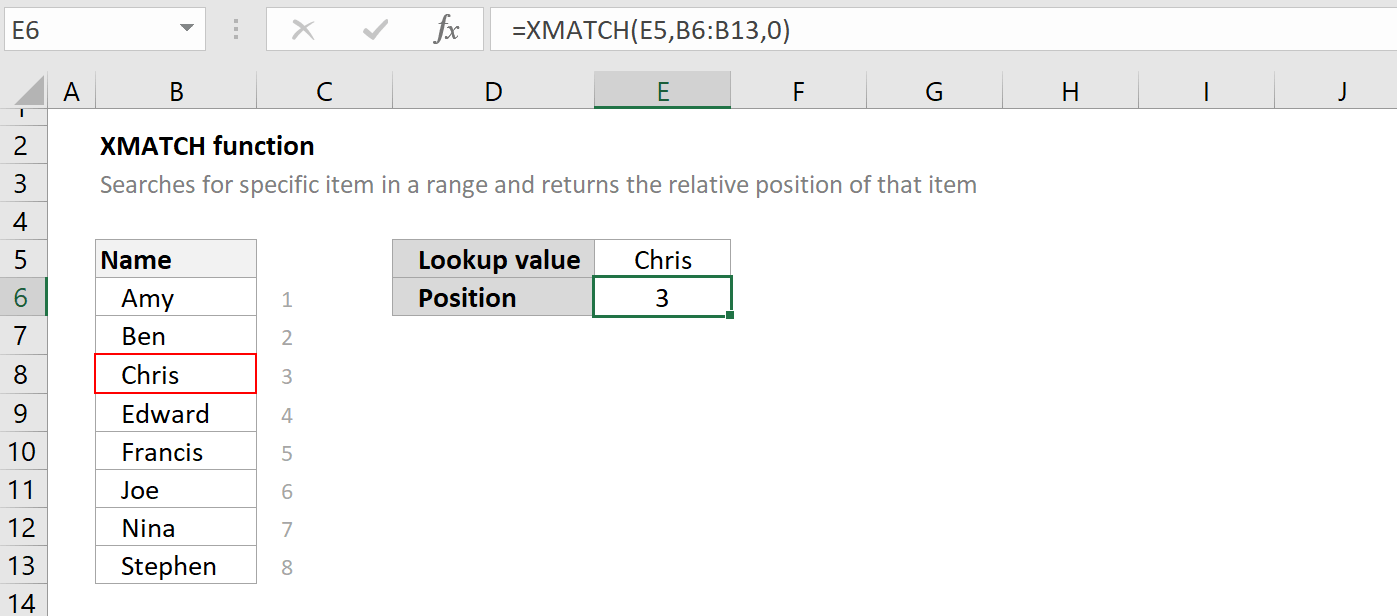1397x616 pixels.
Task: Select the cell showing the XMATCH result 3
Action: (662, 297)
